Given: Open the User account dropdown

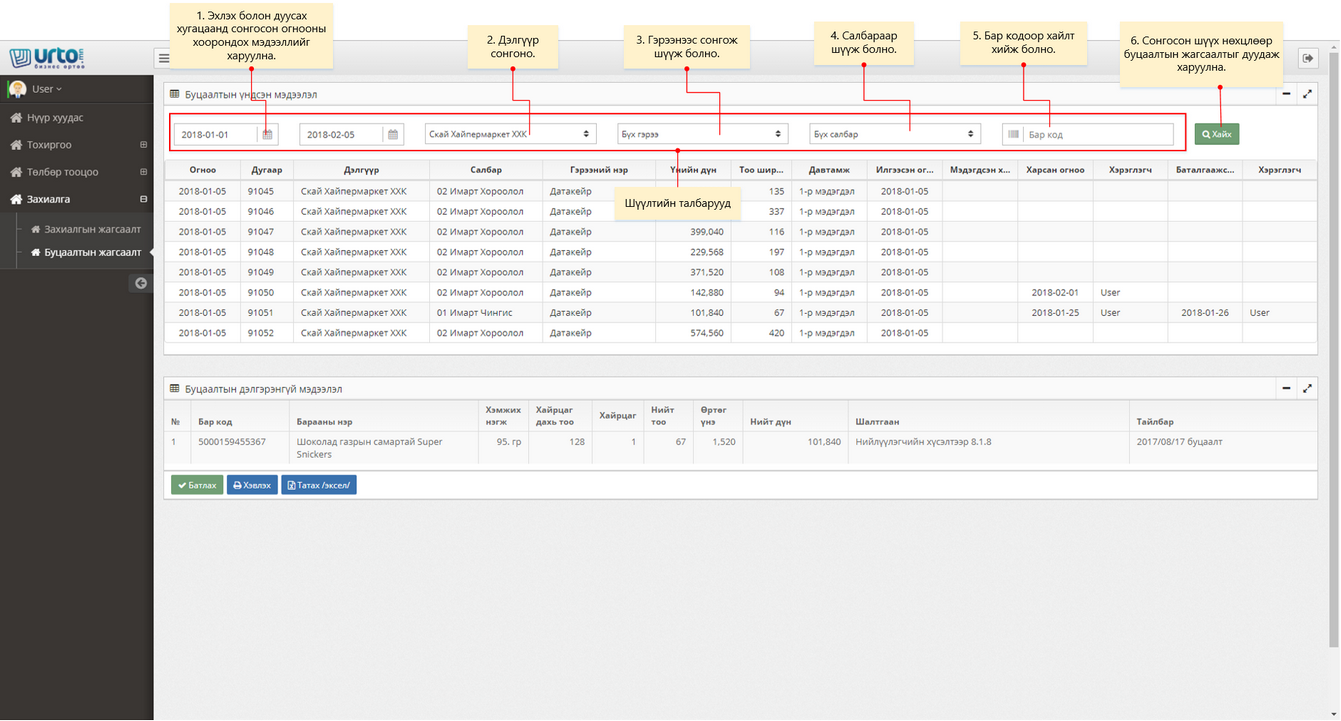Looking at the screenshot, I should point(47,89).
